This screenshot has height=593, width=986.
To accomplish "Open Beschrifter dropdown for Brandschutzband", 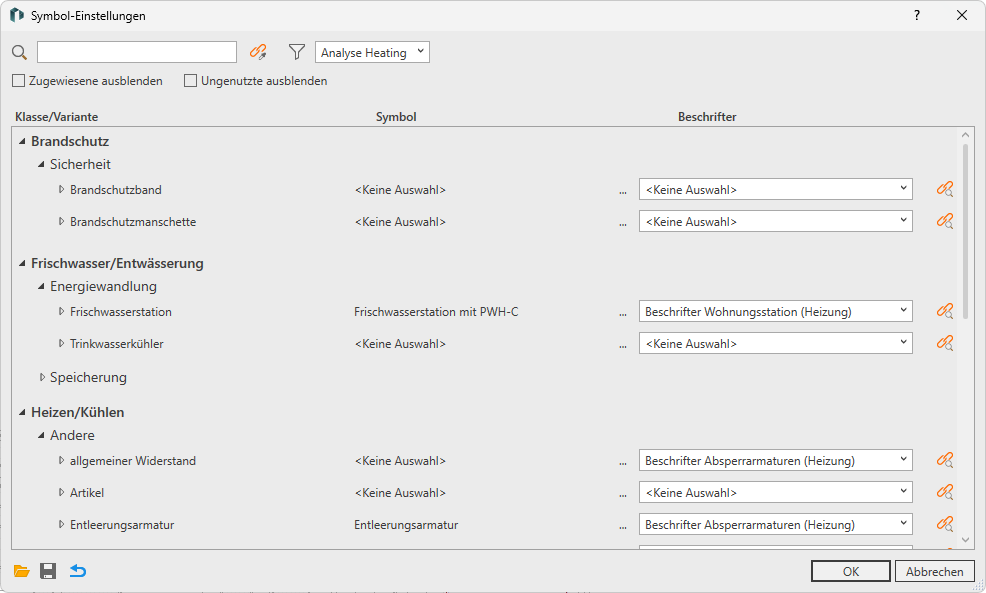I will pos(775,189).
